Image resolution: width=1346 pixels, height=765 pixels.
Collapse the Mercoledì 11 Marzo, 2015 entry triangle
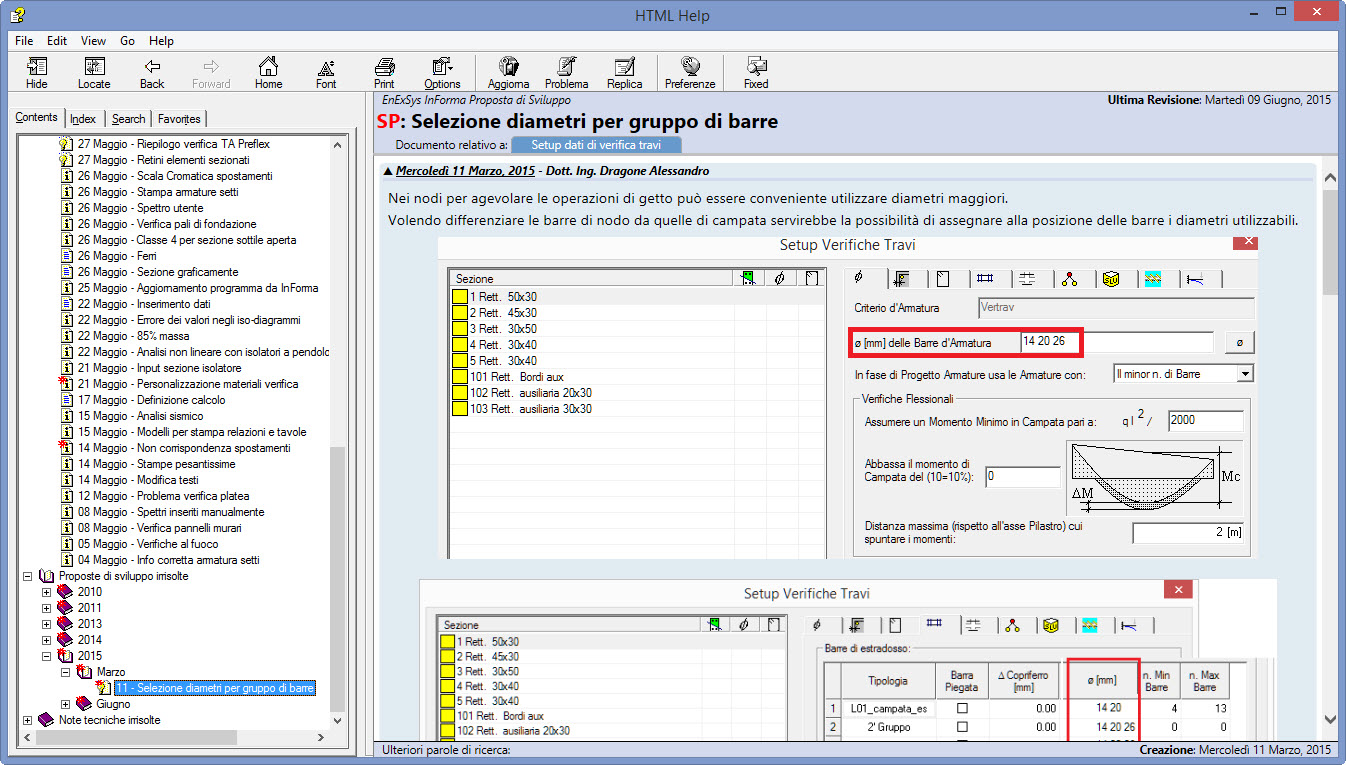(x=388, y=171)
